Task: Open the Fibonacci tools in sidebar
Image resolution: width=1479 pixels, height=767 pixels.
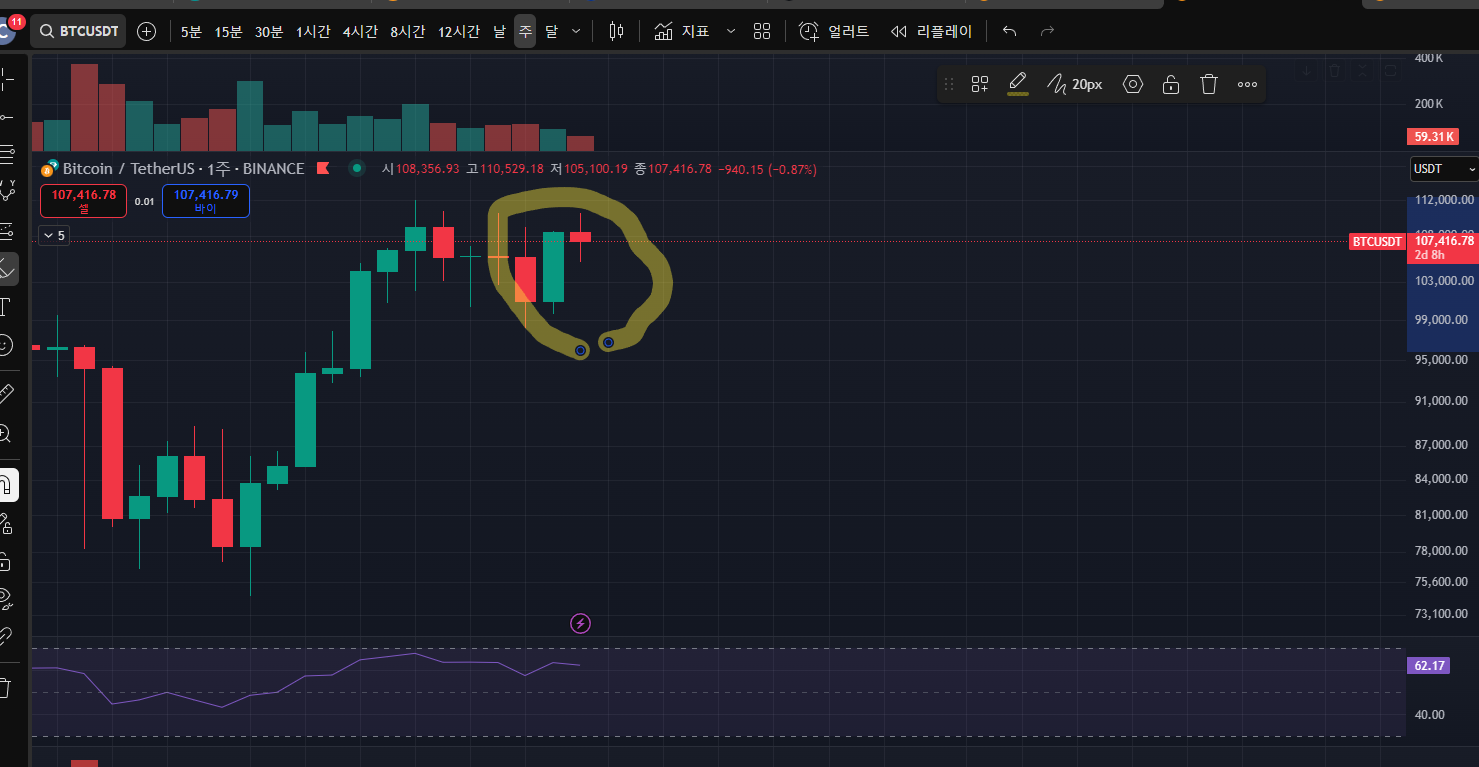Action: tap(7, 154)
